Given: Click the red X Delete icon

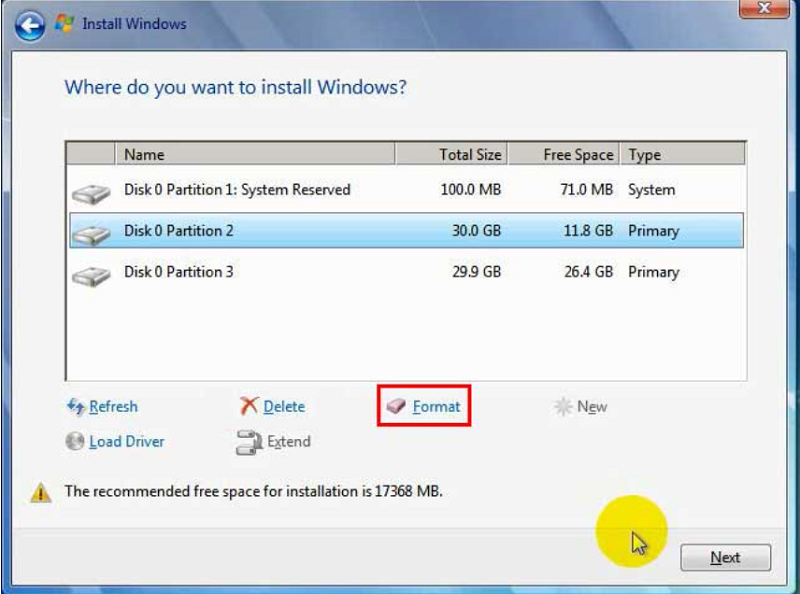Looking at the screenshot, I should coord(249,407).
